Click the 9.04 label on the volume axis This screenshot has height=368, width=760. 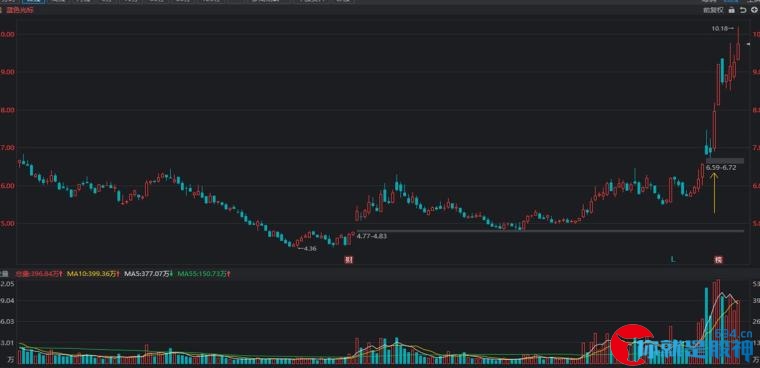[8, 301]
